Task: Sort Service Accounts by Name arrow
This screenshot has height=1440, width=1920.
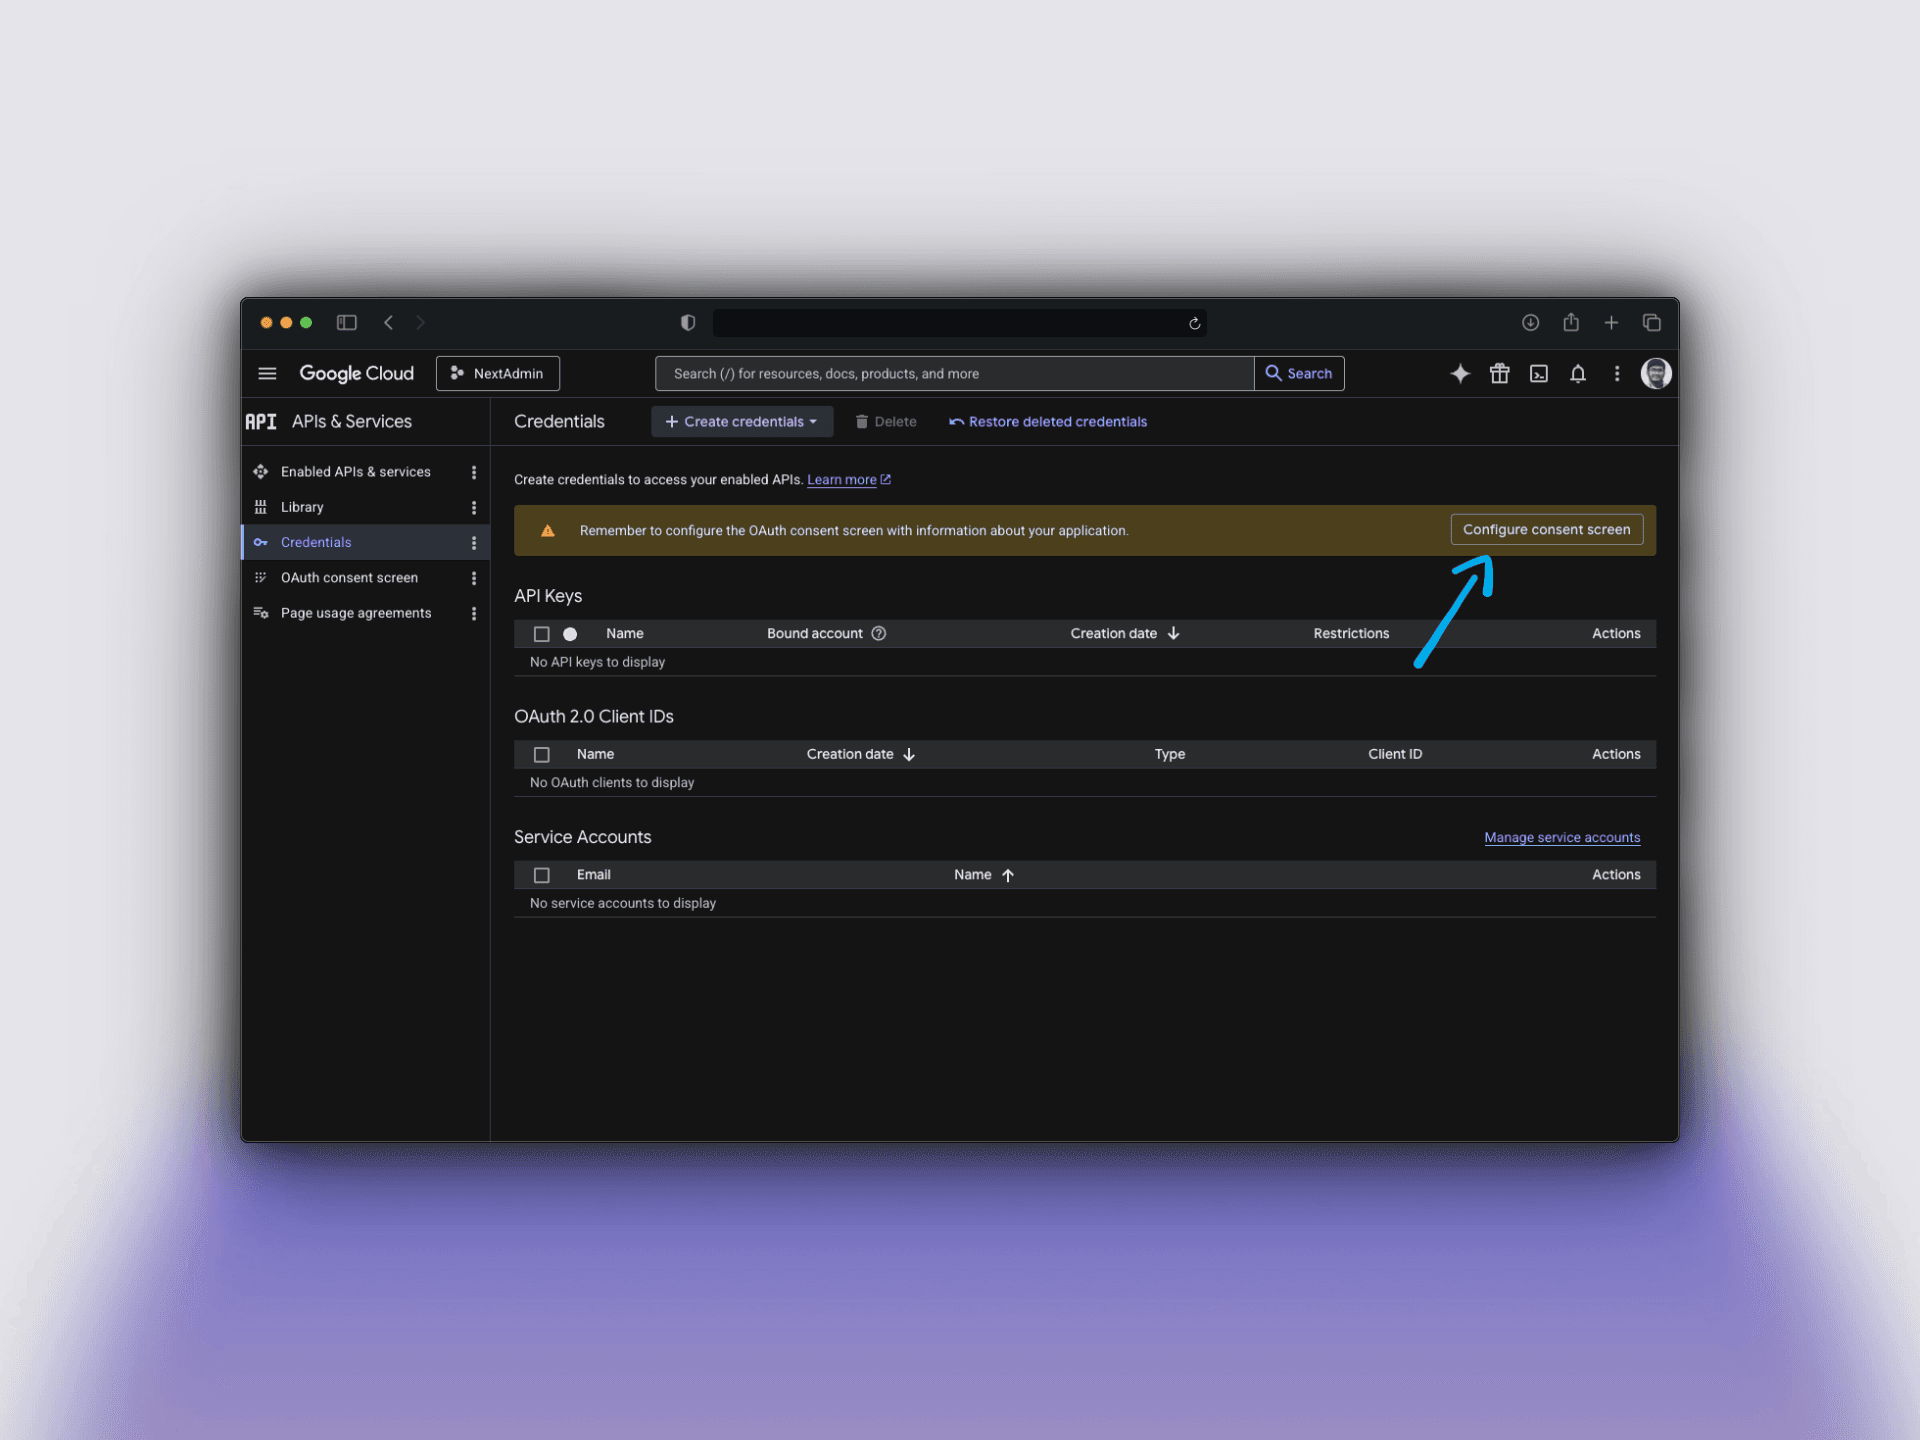Action: (1008, 875)
